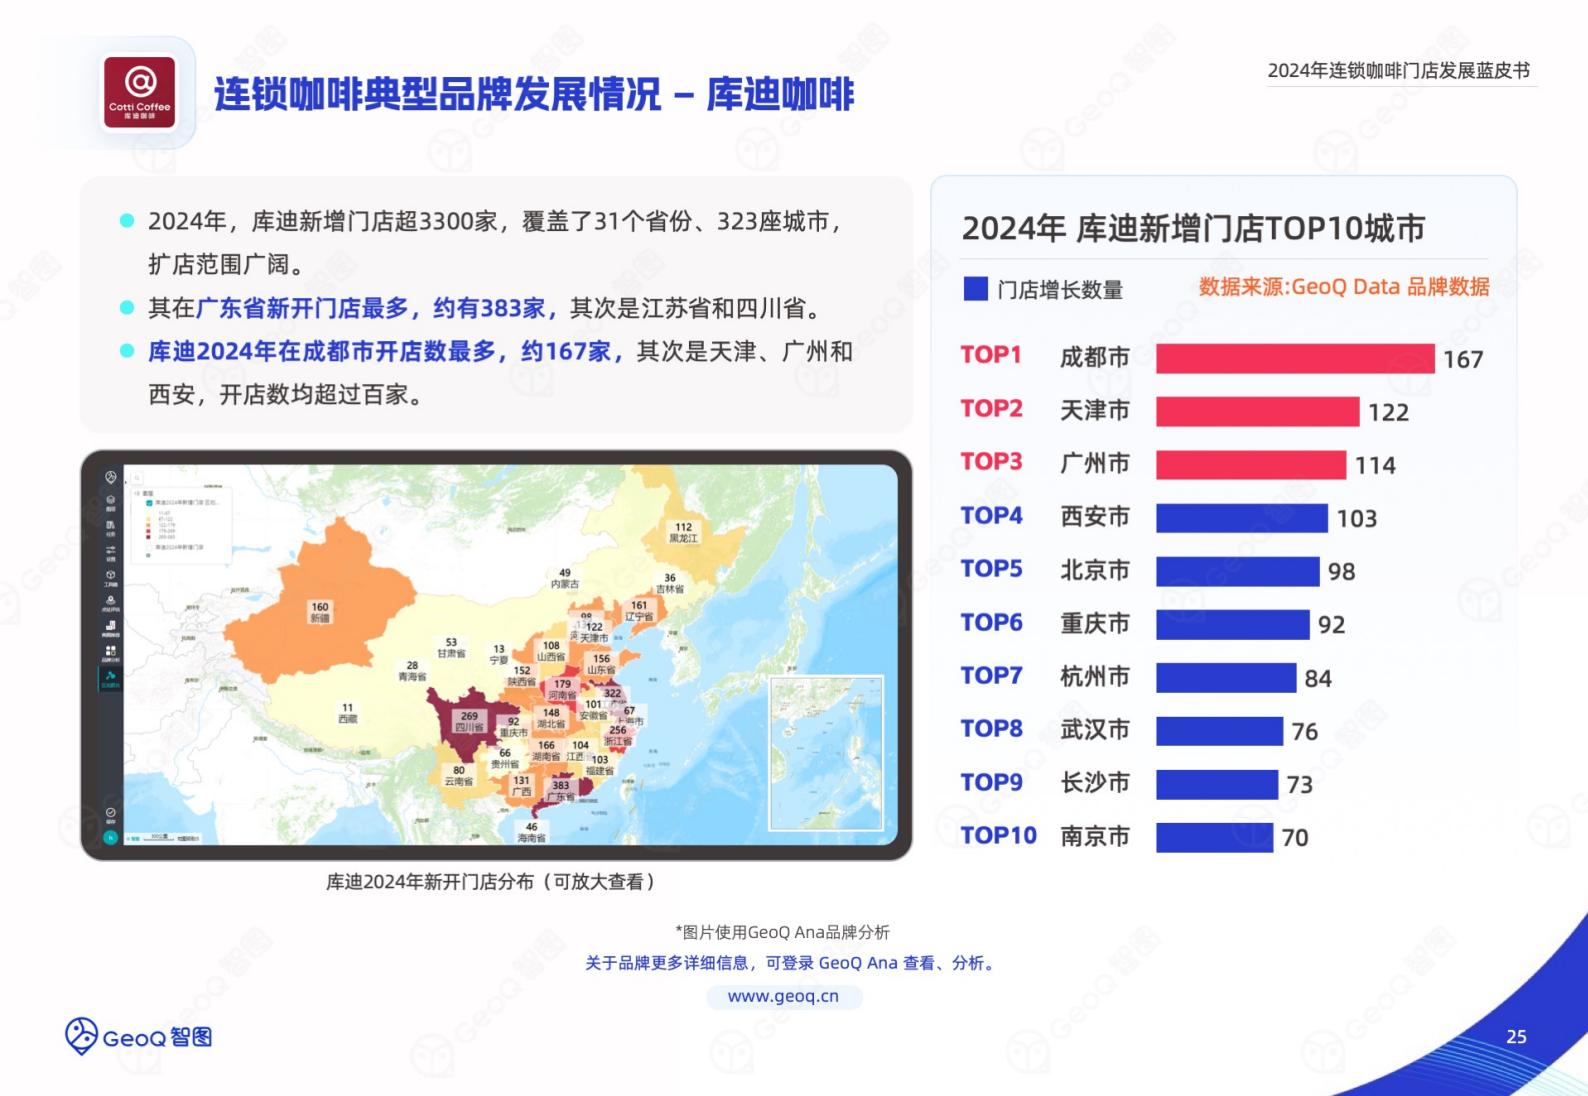Click the 北京市 city label in chart
This screenshot has height=1096, width=1588.
1095,570
